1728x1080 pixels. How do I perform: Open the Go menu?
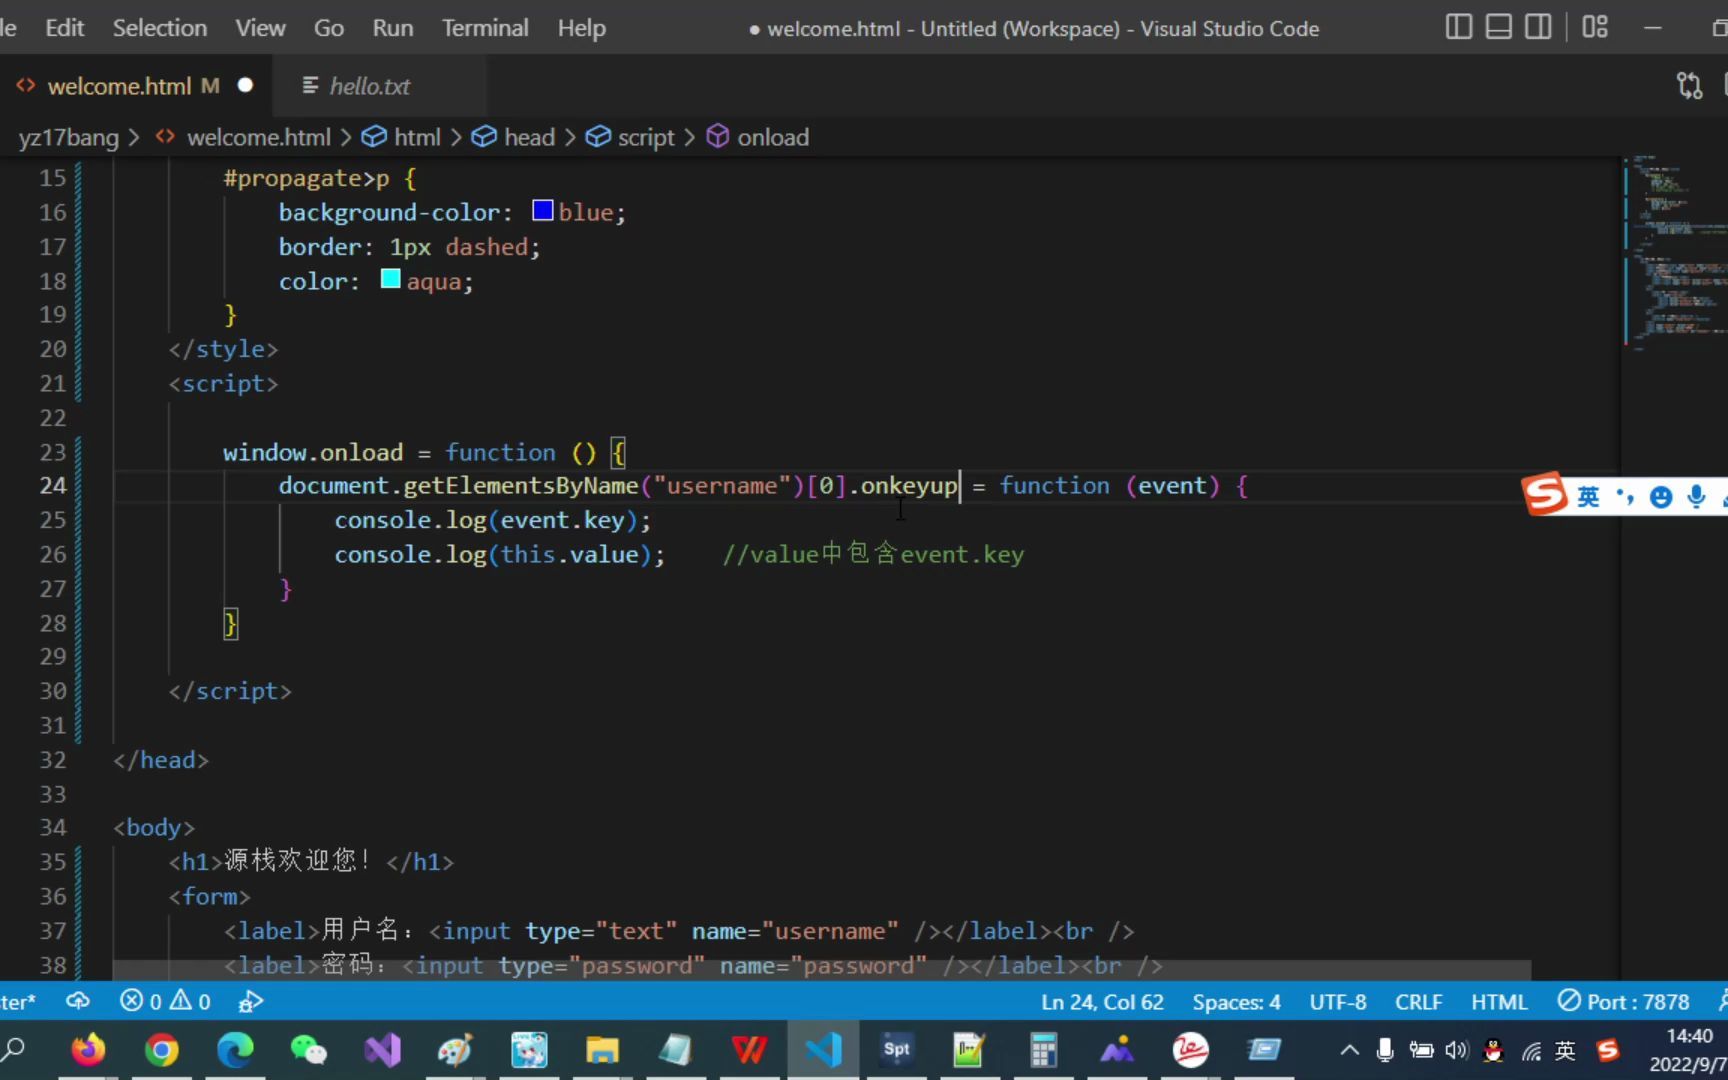[x=329, y=28]
